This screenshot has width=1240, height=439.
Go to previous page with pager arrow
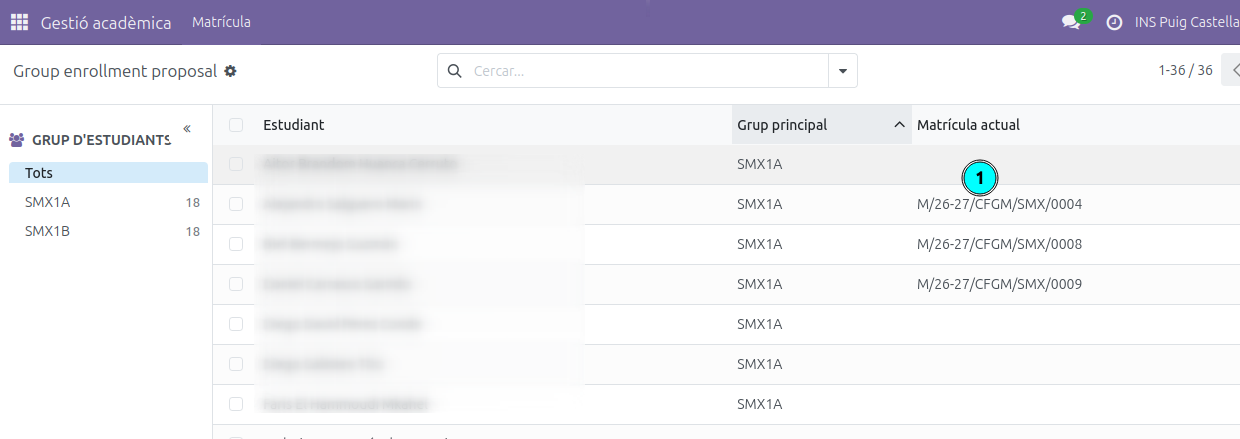[x=1232, y=71]
